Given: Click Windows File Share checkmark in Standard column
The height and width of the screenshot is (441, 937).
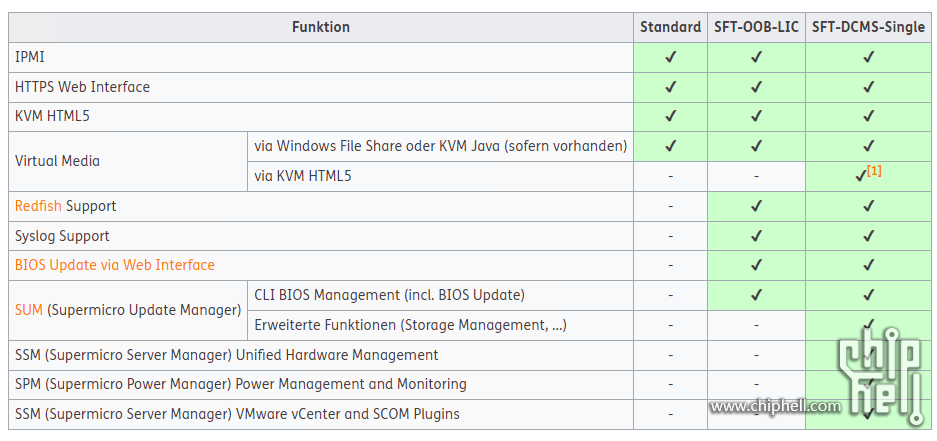Looking at the screenshot, I should pos(670,145).
